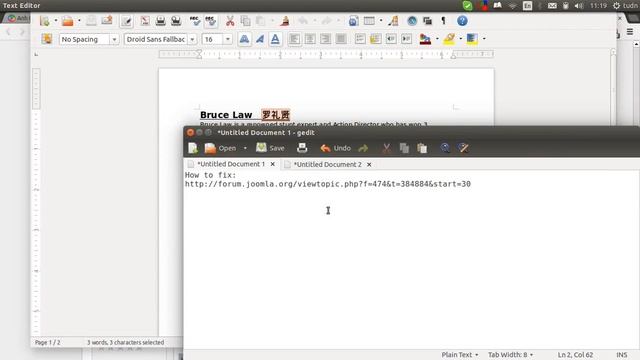
Task: Open Styles and Formatting icon
Action: [x=47, y=39]
